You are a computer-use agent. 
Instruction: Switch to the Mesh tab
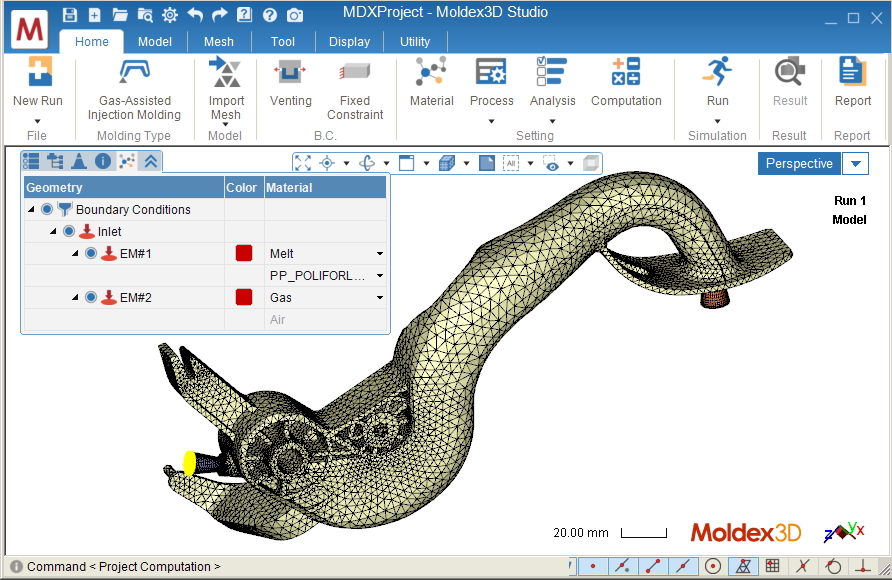tap(218, 42)
